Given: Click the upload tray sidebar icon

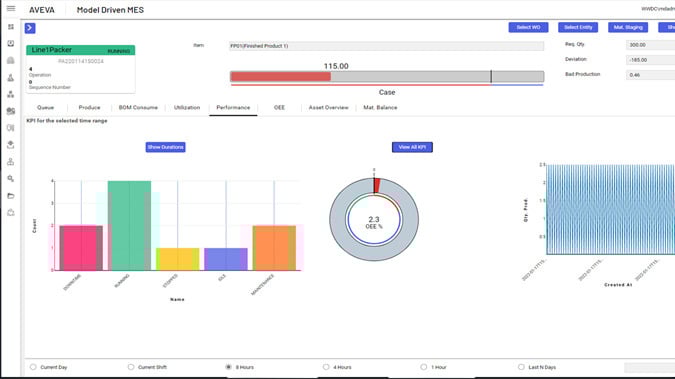Looking at the screenshot, I should coord(11,145).
